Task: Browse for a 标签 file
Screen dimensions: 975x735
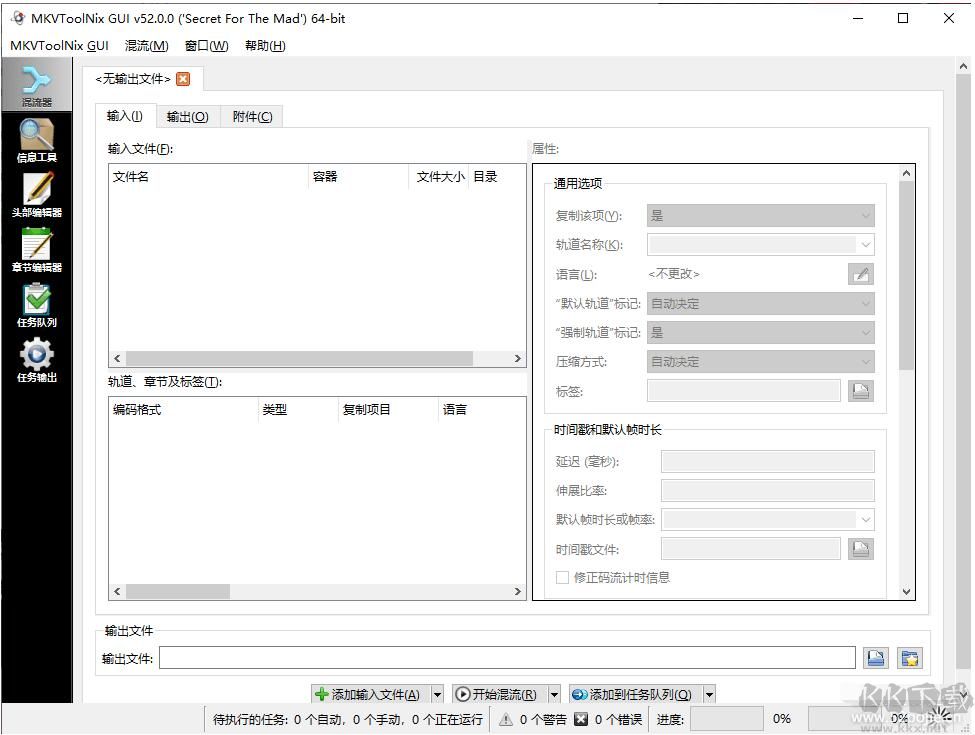Action: 861,390
